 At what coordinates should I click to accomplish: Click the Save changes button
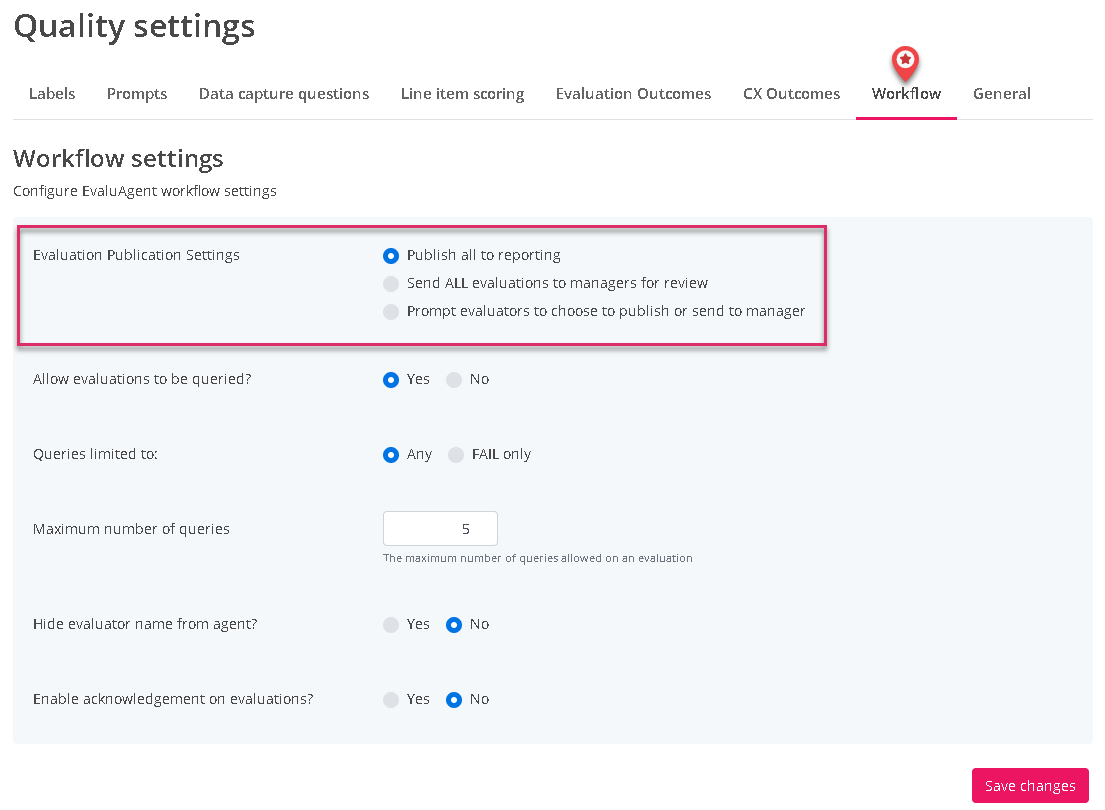click(x=1030, y=786)
